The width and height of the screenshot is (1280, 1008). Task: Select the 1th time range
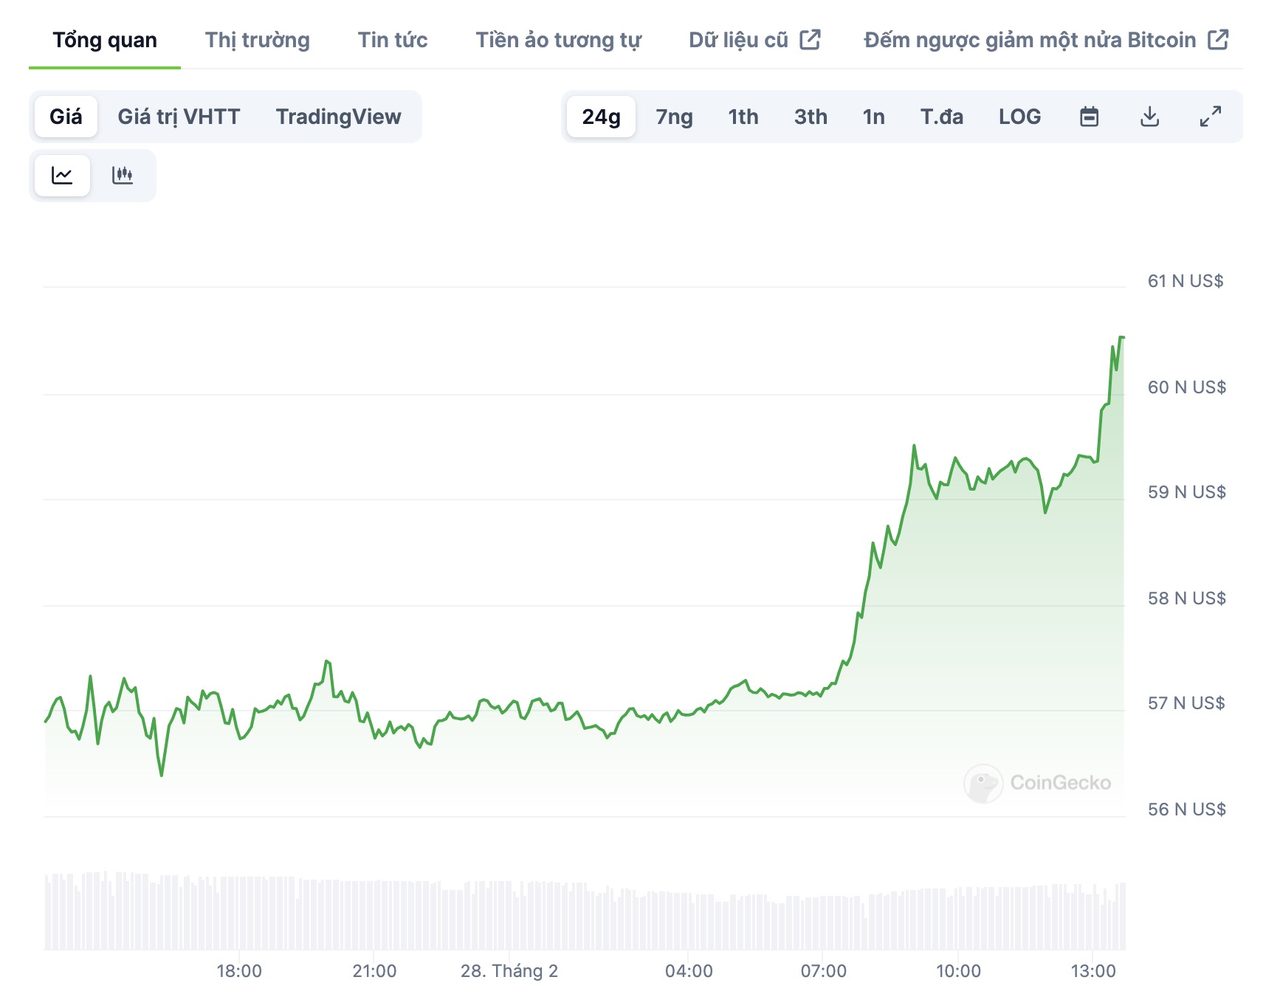pyautogui.click(x=743, y=117)
